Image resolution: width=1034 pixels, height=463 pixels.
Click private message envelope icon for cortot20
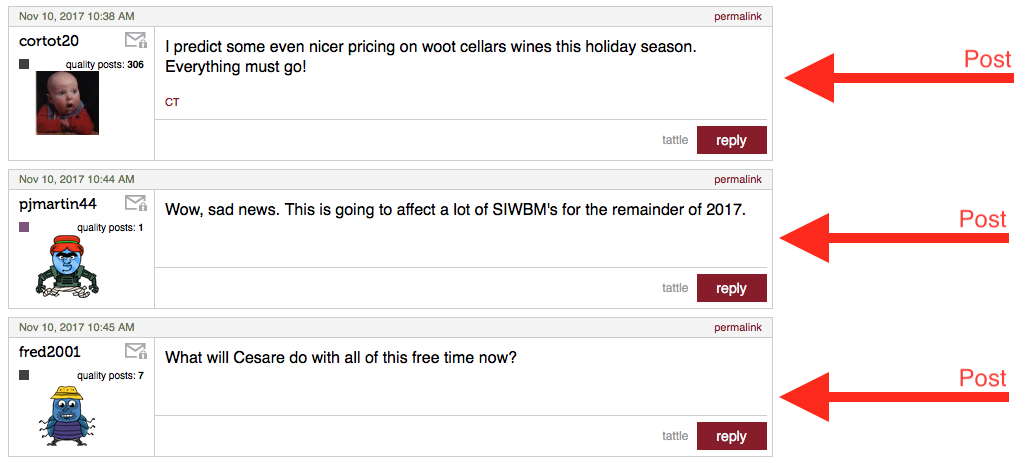tap(136, 40)
